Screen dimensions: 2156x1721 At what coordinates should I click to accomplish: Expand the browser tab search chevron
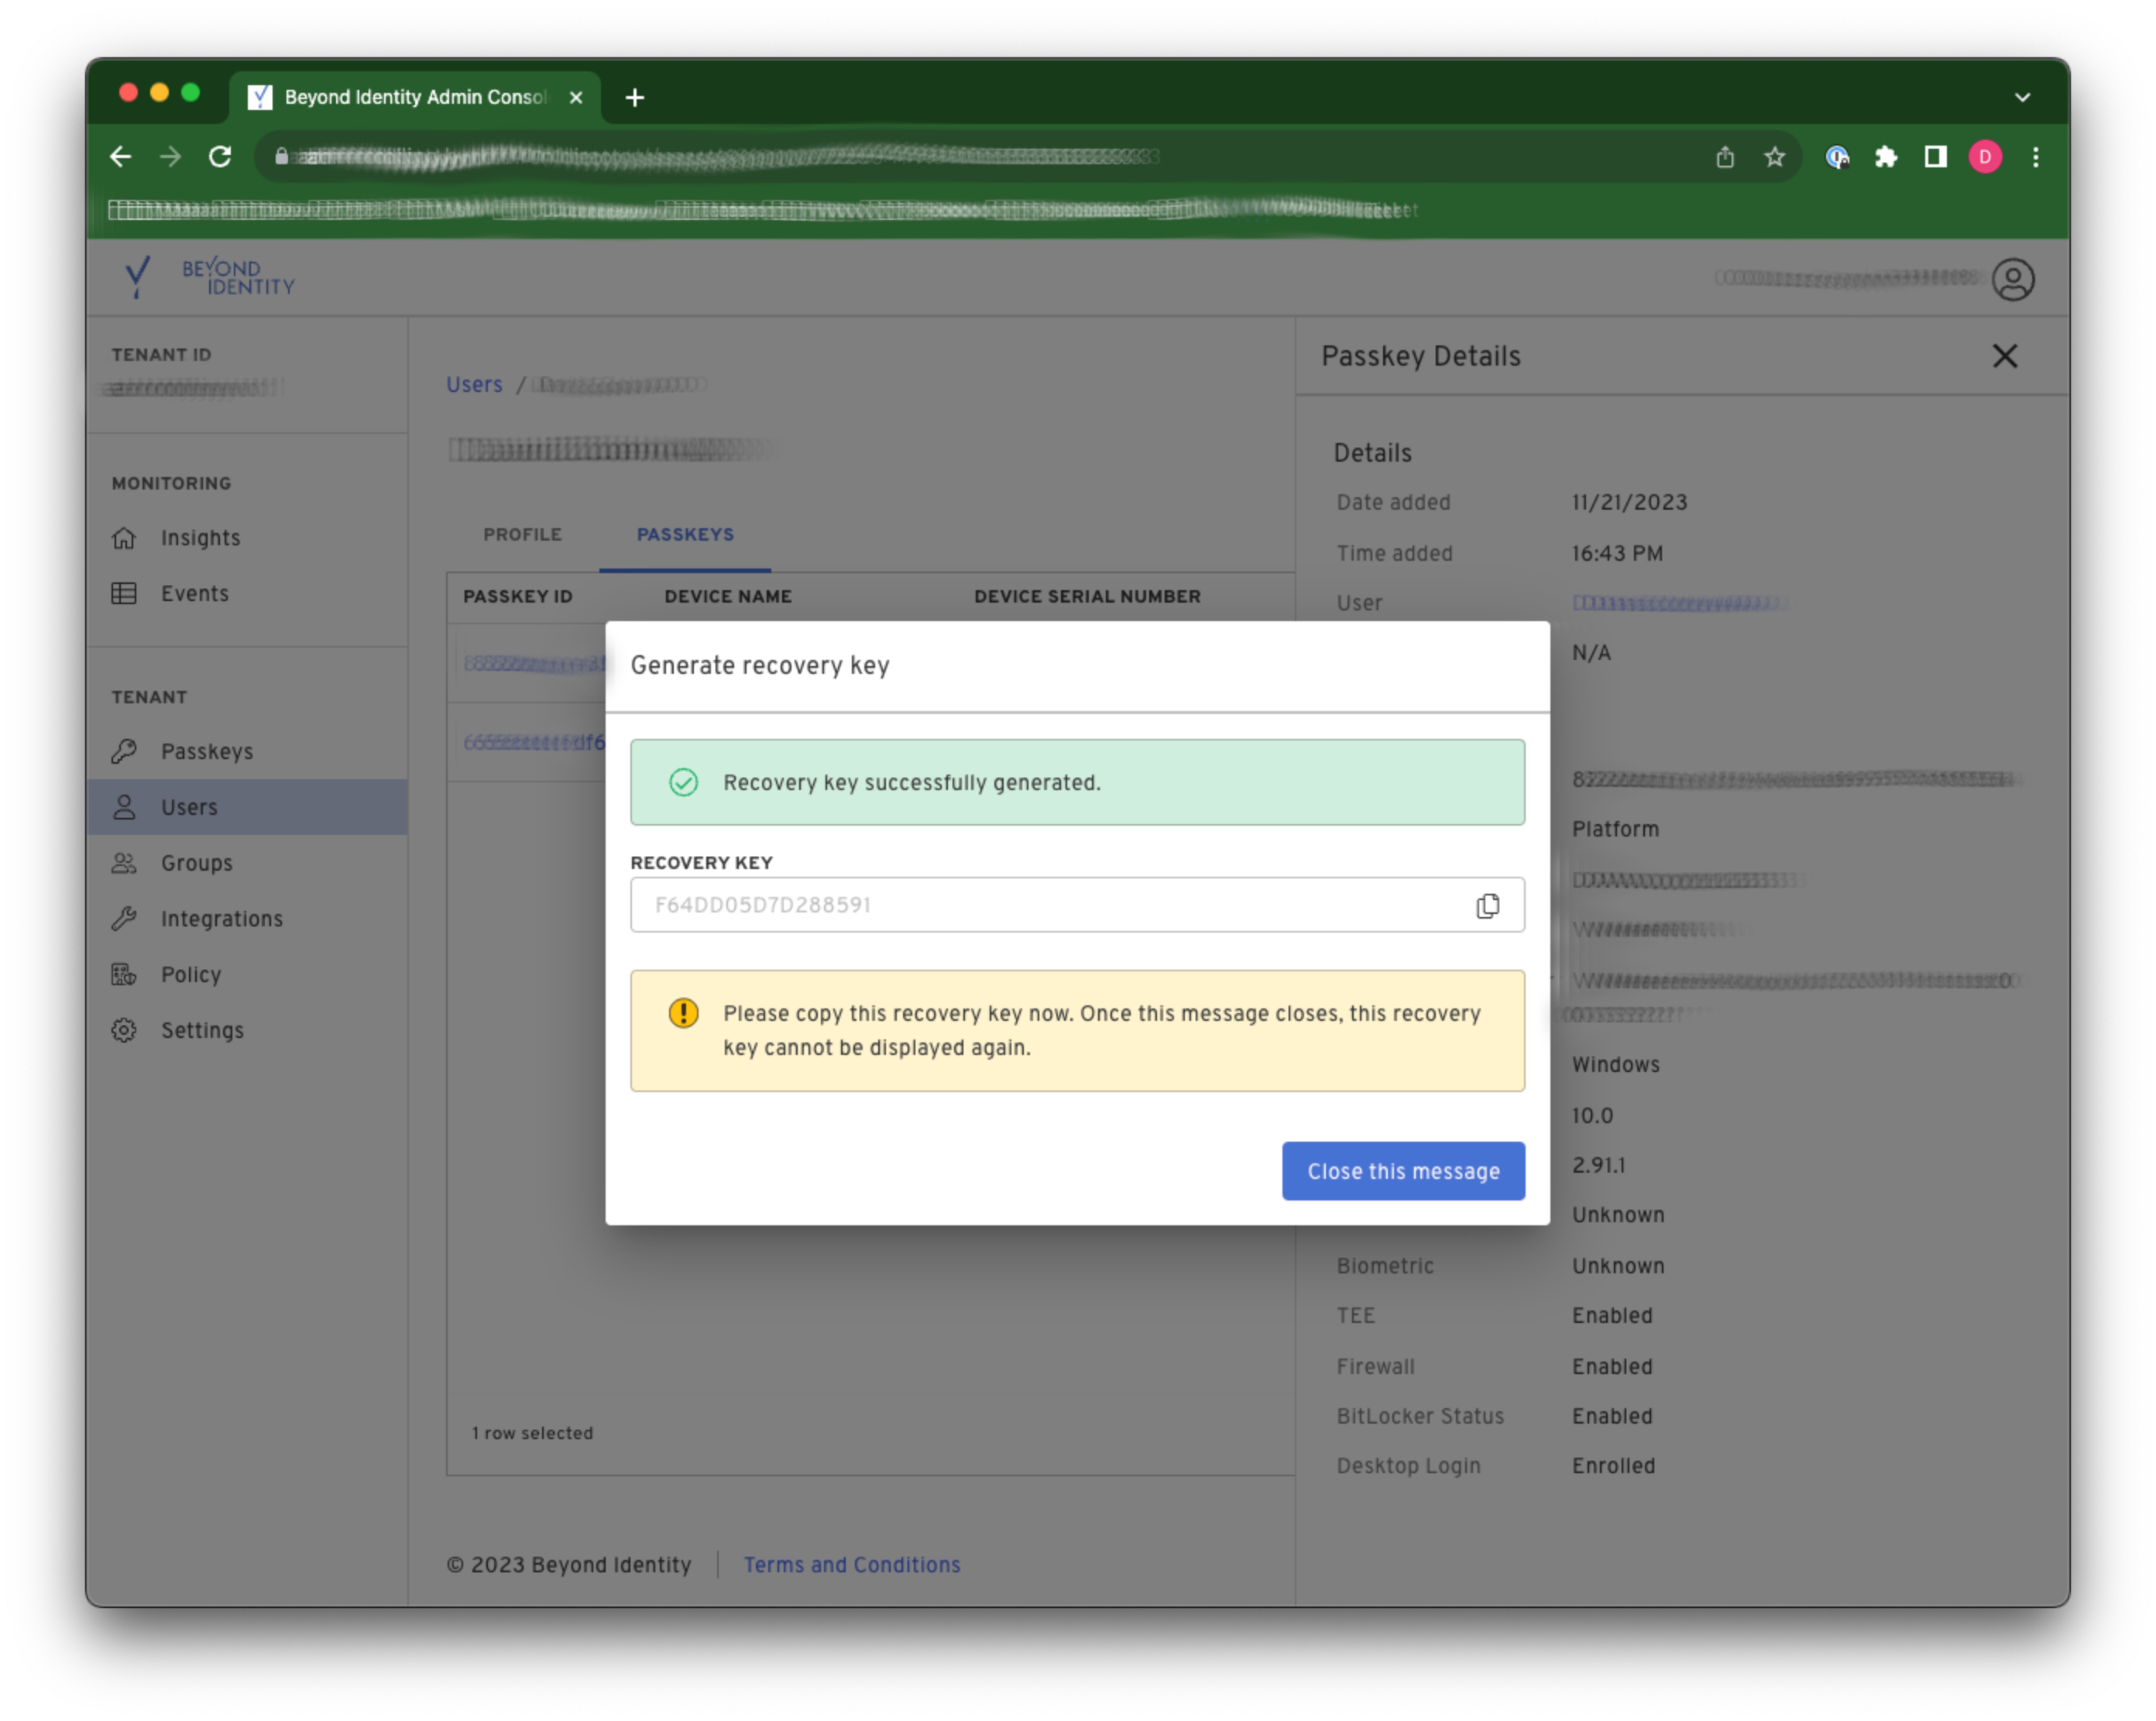[2022, 98]
